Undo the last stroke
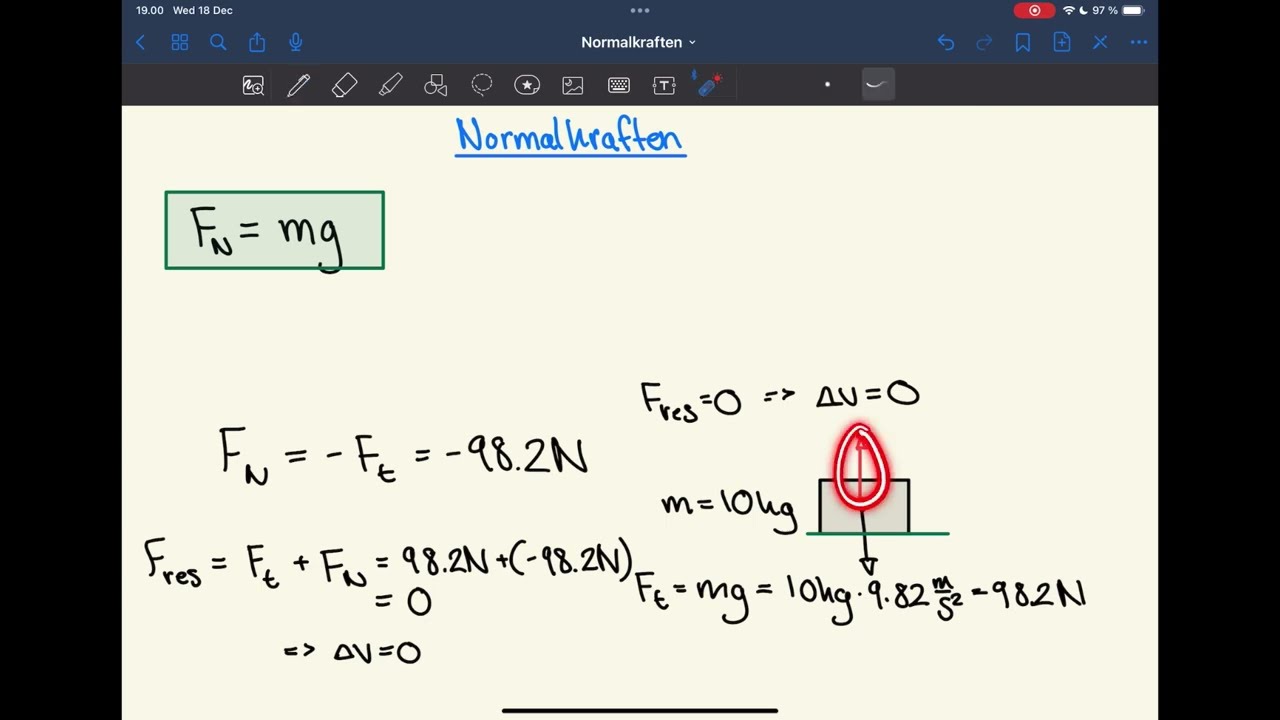The width and height of the screenshot is (1280, 720). point(946,42)
